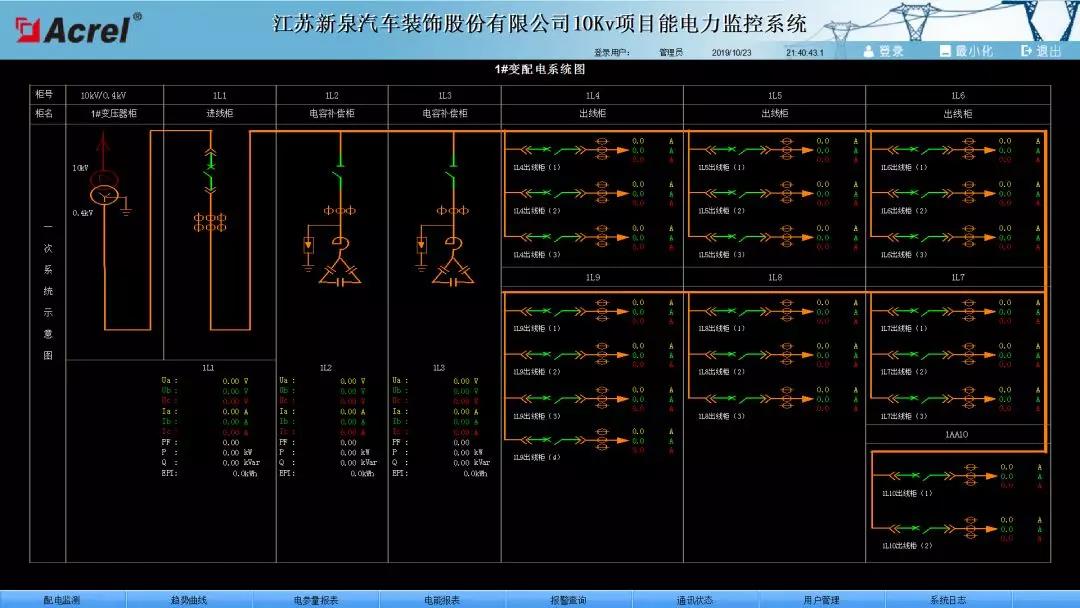Viewport: 1080px width, 608px height.
Task: Click the 1L5 outgoing cabinet (3) current transformer
Action: [x=786, y=237]
